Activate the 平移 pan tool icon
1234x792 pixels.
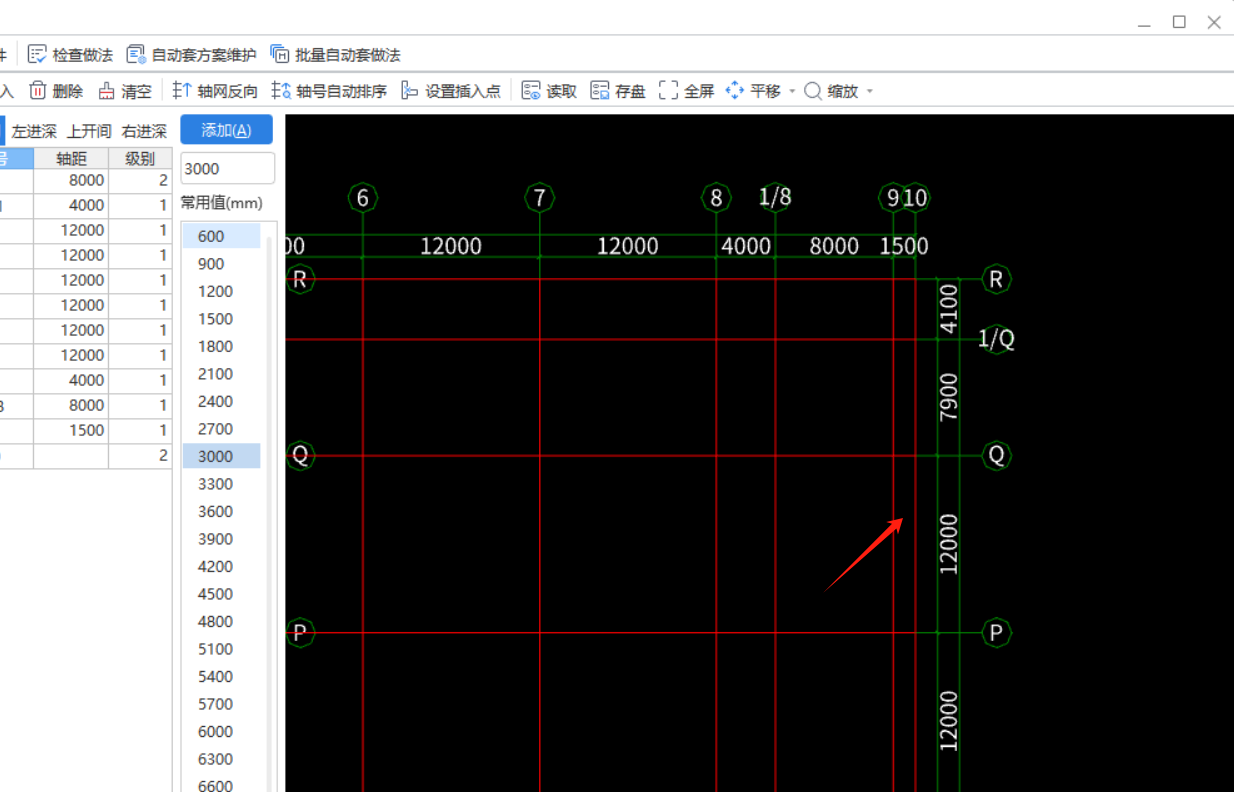tap(735, 91)
